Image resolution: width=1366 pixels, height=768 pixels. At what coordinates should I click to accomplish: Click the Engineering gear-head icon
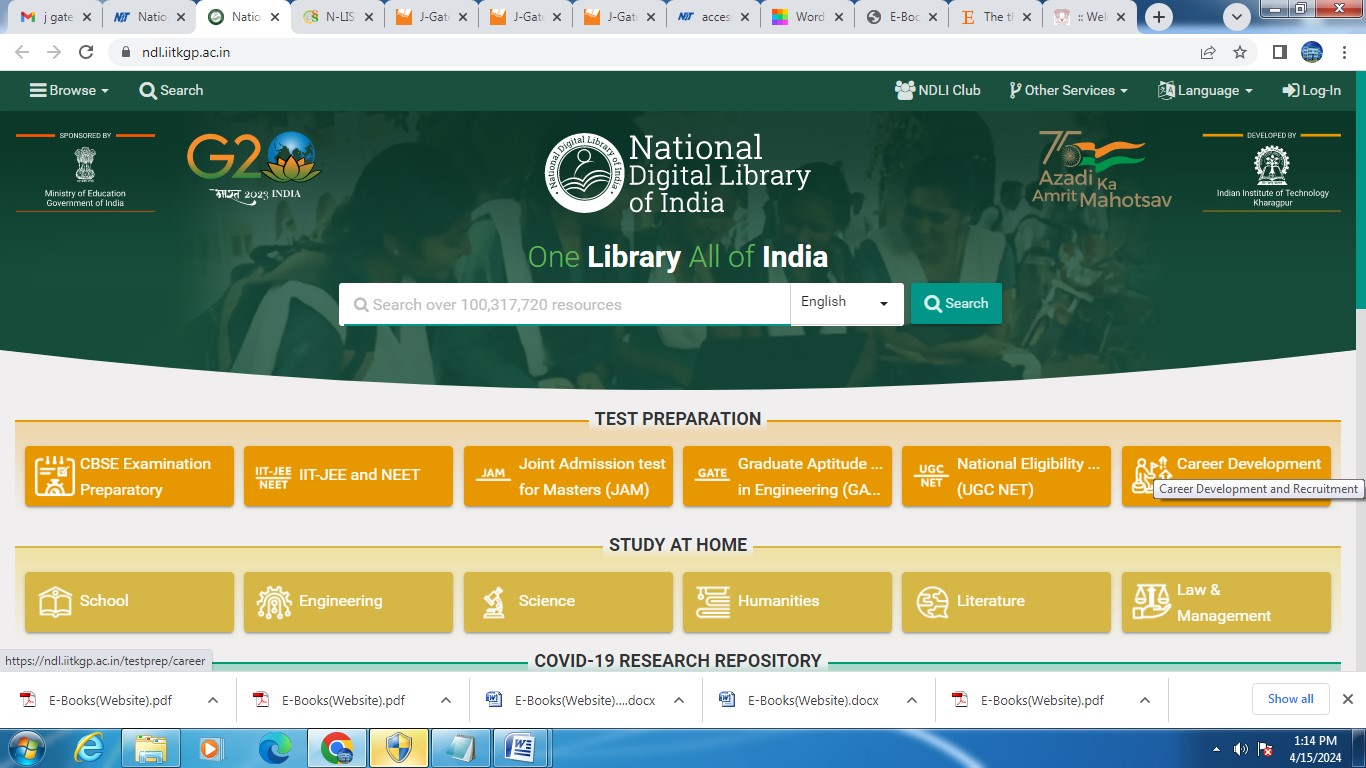pyautogui.click(x=273, y=602)
